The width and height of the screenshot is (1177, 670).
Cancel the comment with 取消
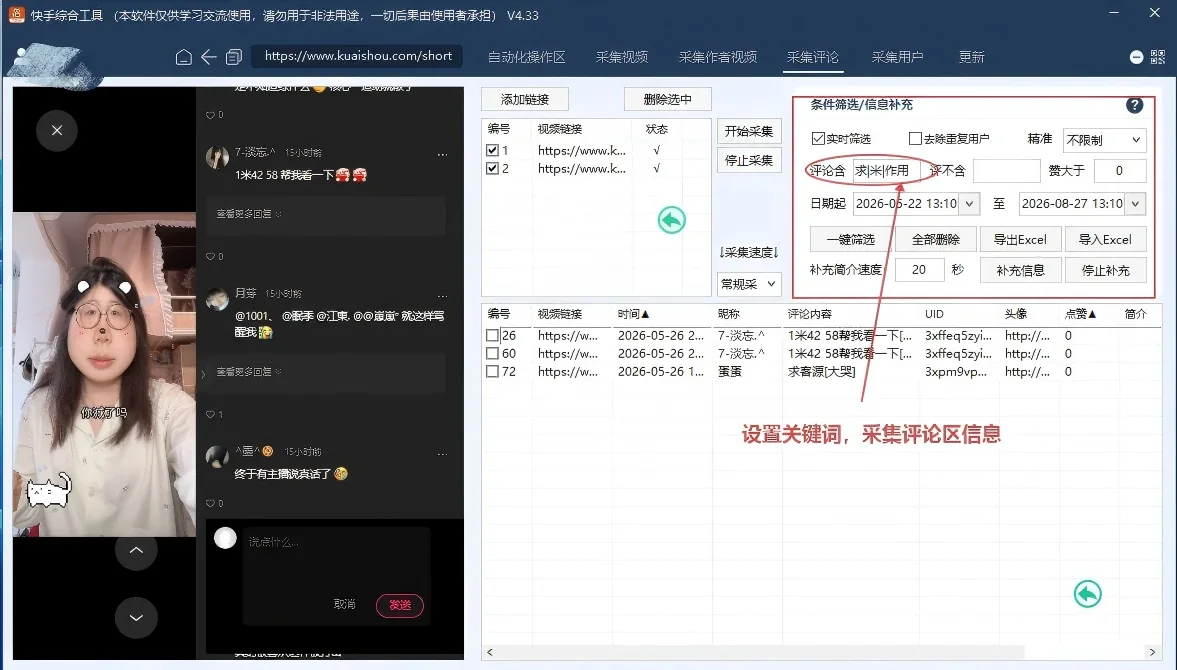pyautogui.click(x=345, y=604)
